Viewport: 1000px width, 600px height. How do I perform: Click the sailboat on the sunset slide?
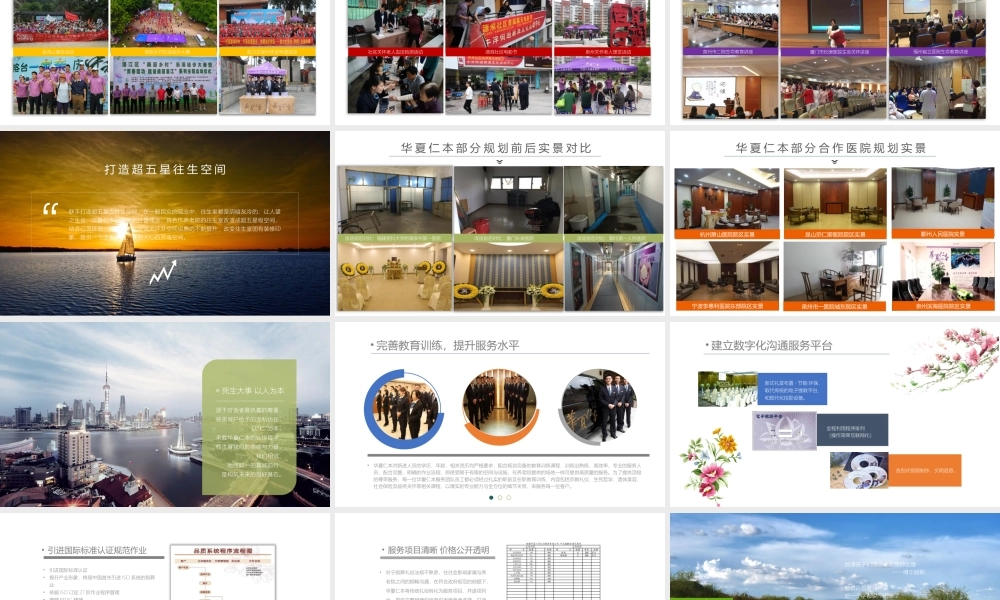coord(126,242)
